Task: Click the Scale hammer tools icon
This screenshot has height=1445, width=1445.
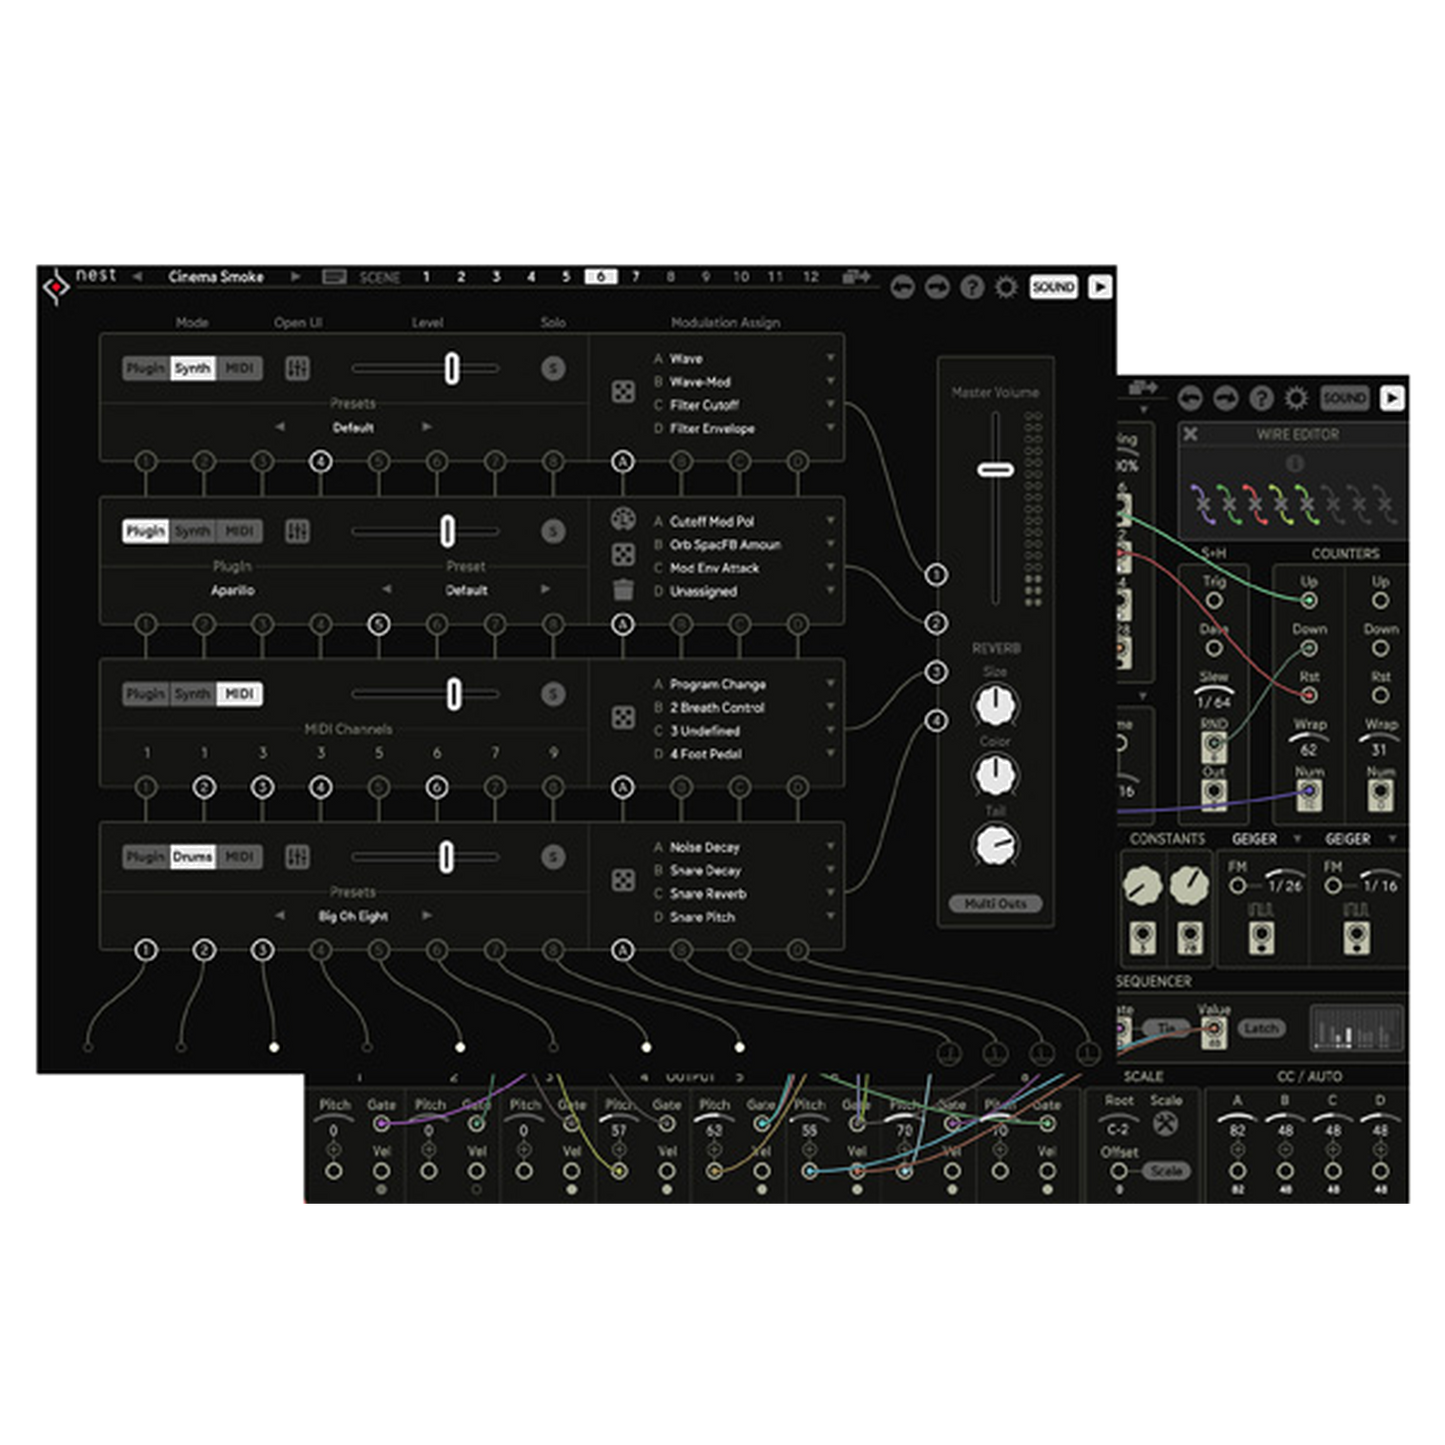Action: tap(1165, 1125)
